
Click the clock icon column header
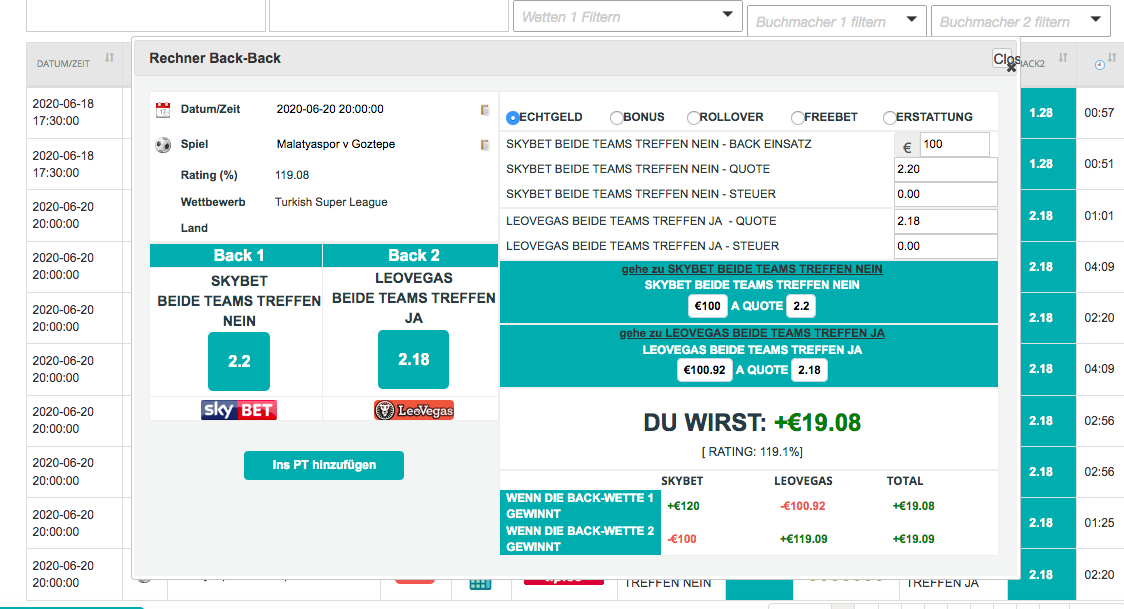coord(1100,64)
